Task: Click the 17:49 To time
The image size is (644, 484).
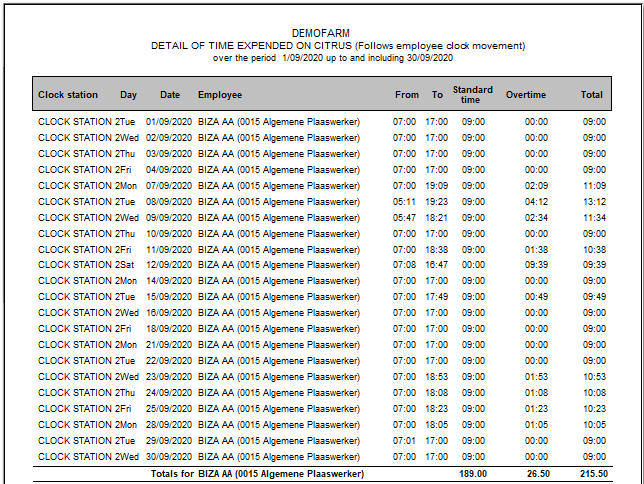Action: 437,297
